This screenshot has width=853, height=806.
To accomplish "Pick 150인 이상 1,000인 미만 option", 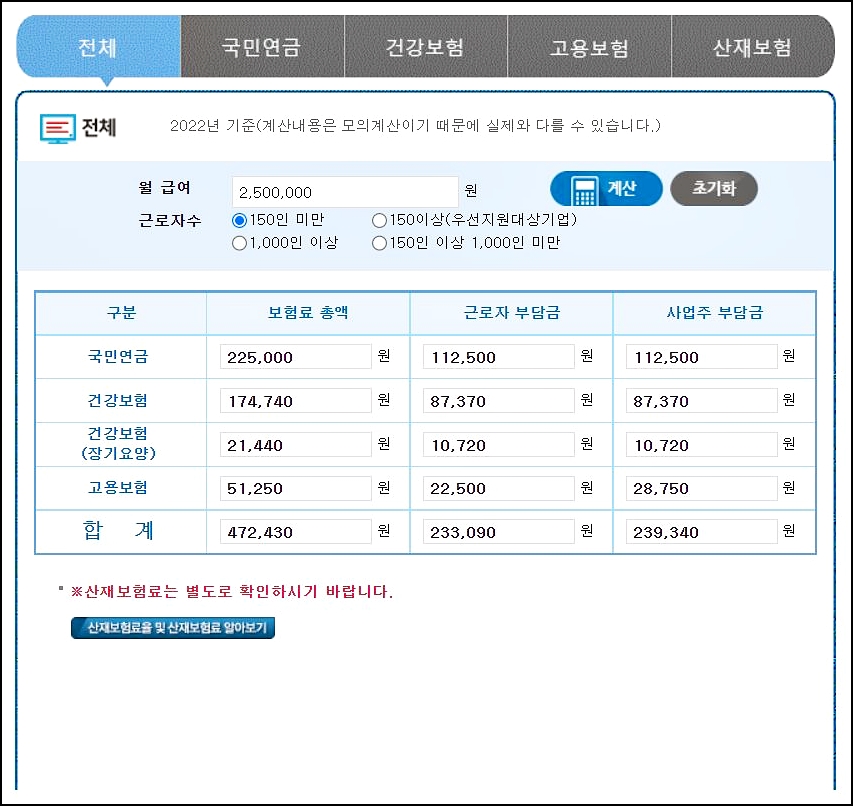I will click(379, 243).
